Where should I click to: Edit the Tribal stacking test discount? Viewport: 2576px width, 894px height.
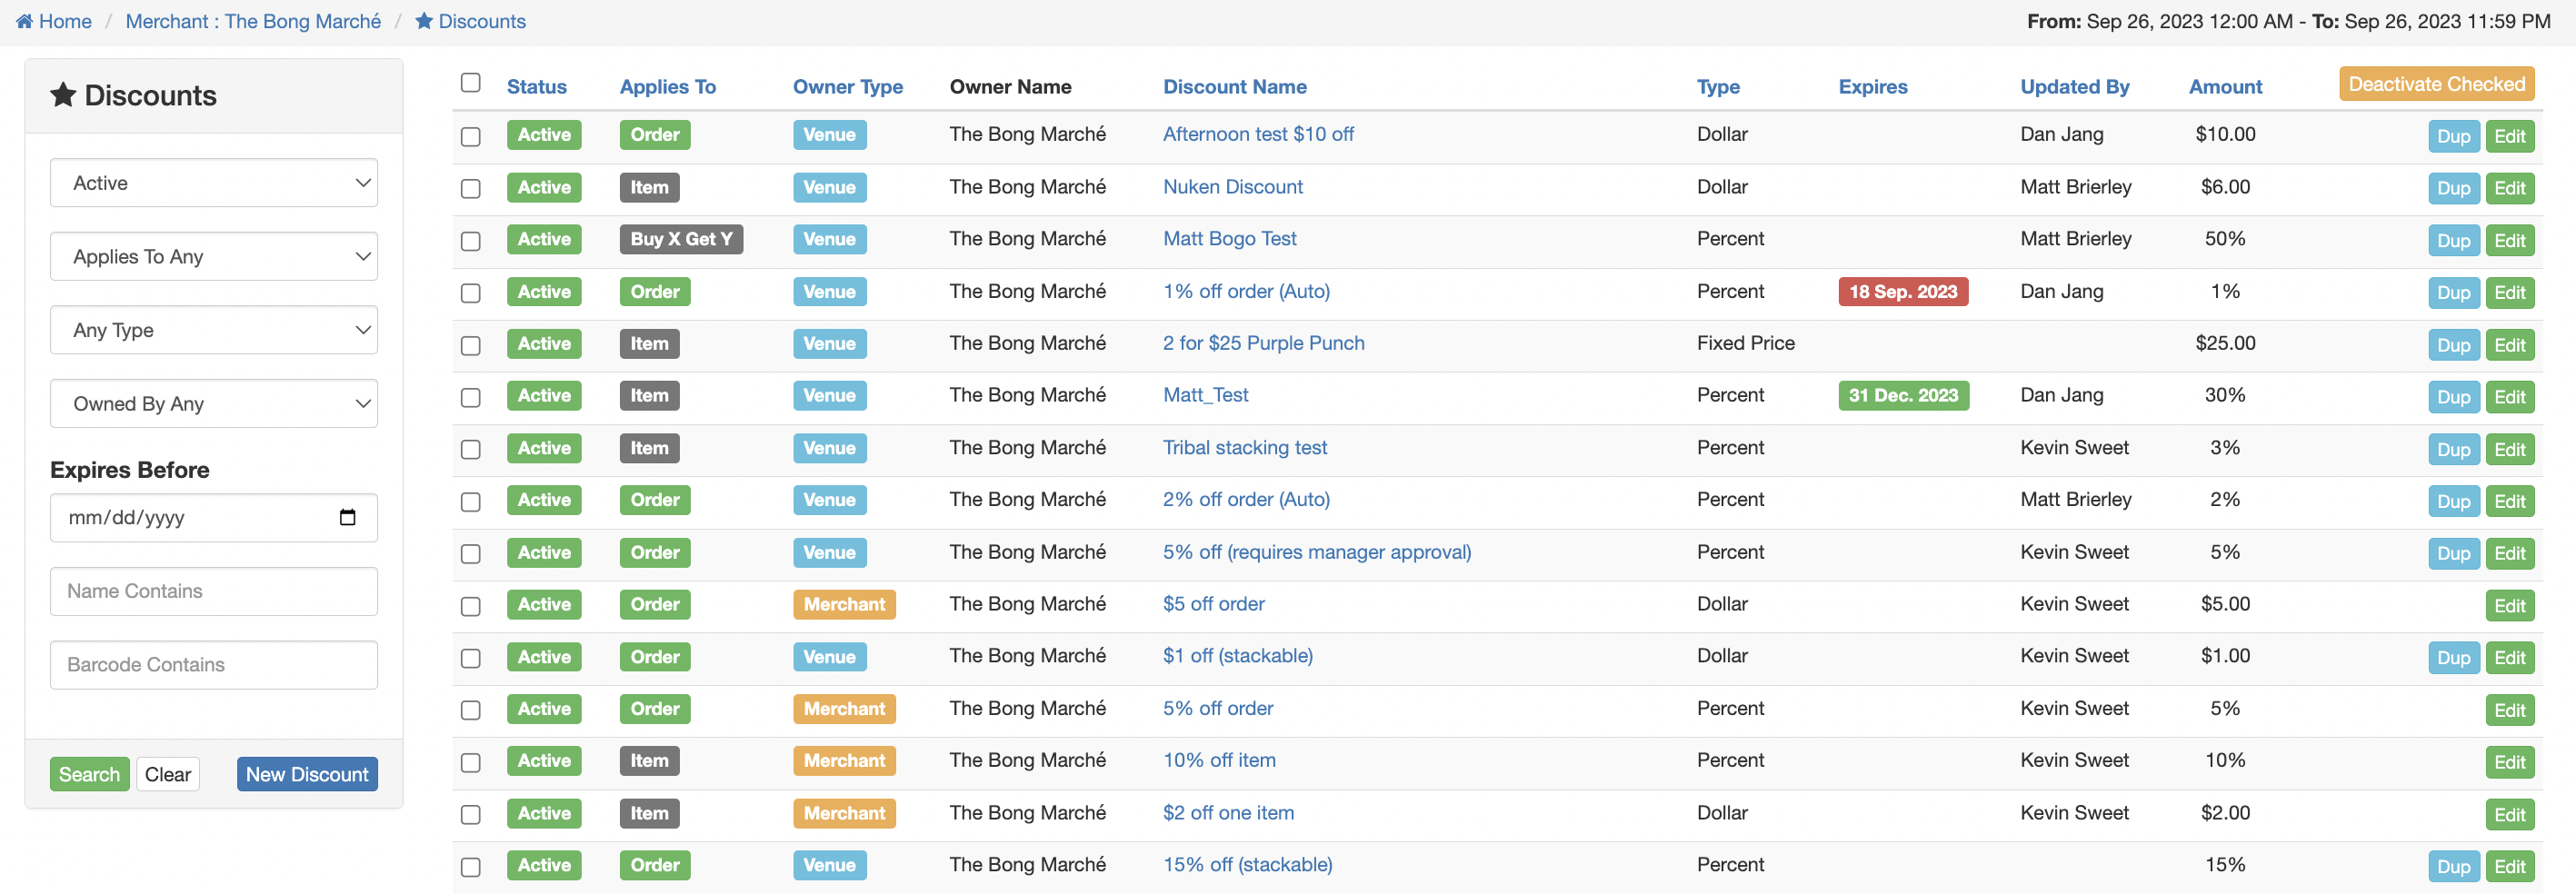(2509, 449)
